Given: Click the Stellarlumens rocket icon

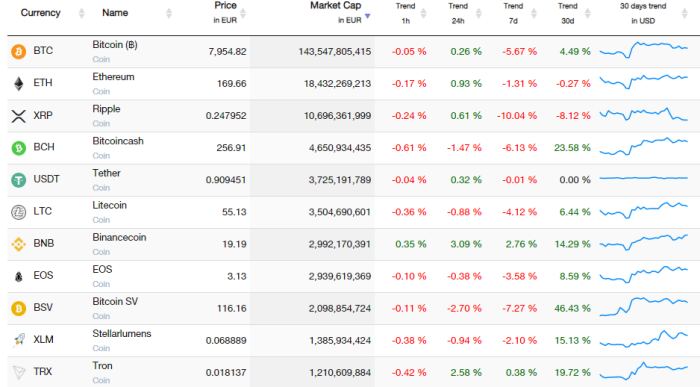Looking at the screenshot, I should 19,340.
